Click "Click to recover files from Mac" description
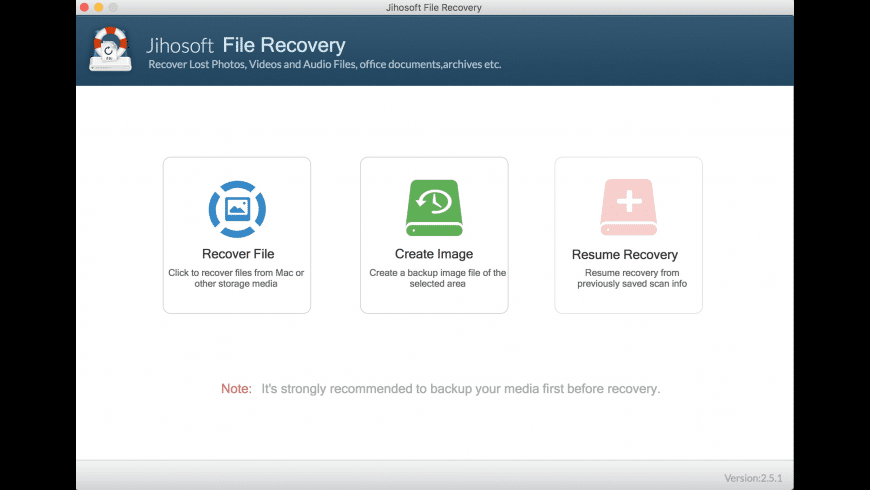 (236, 278)
